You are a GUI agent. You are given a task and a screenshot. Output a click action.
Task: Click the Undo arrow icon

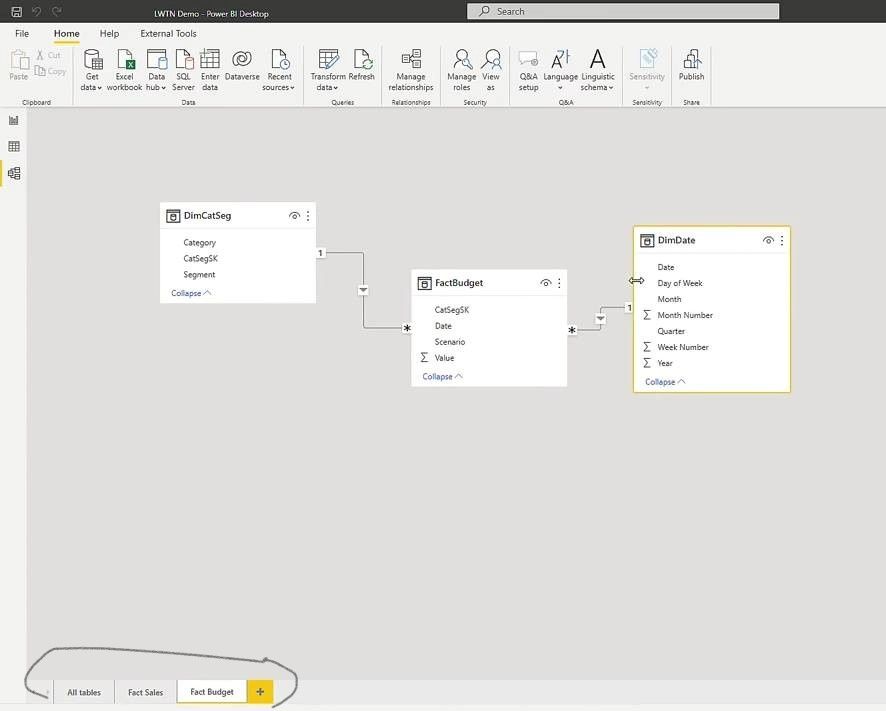37,11
